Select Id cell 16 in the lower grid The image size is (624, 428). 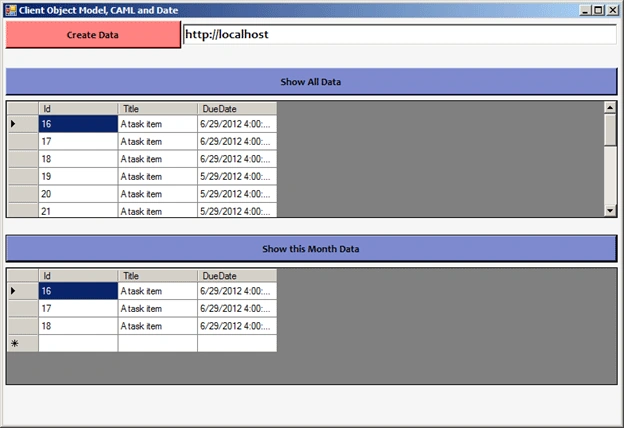tap(78, 291)
